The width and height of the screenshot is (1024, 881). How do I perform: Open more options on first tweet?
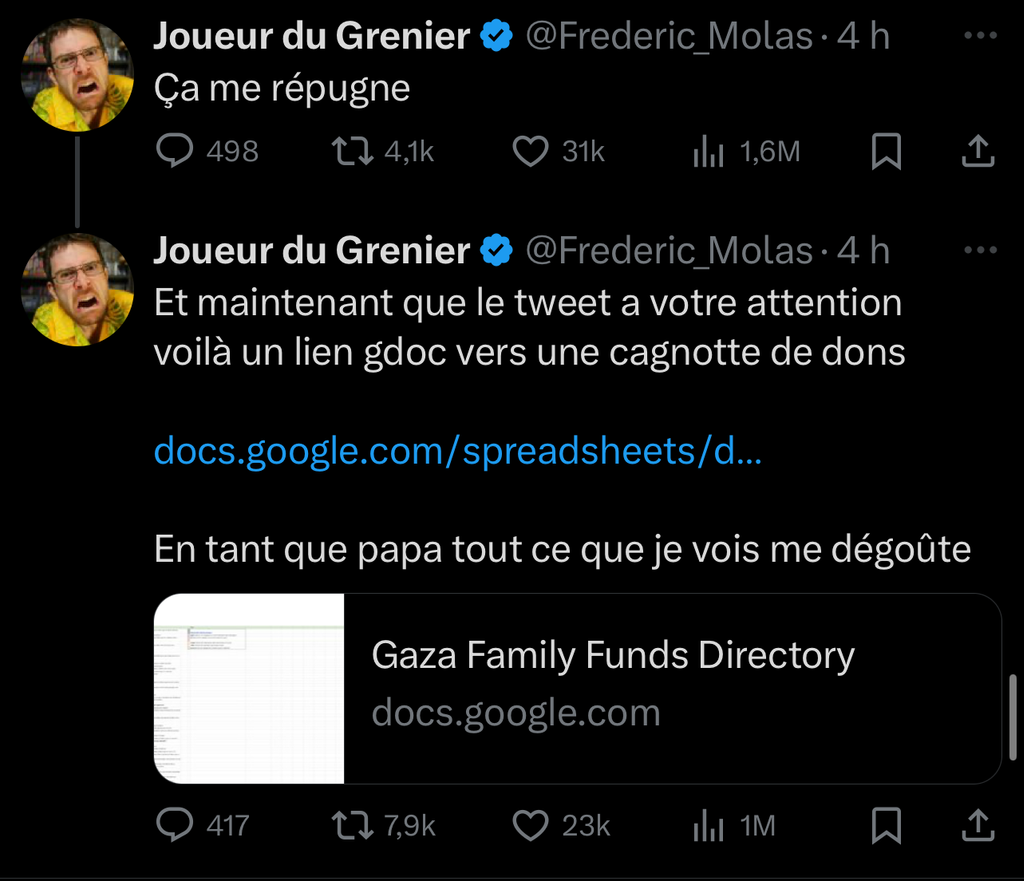(x=980, y=36)
